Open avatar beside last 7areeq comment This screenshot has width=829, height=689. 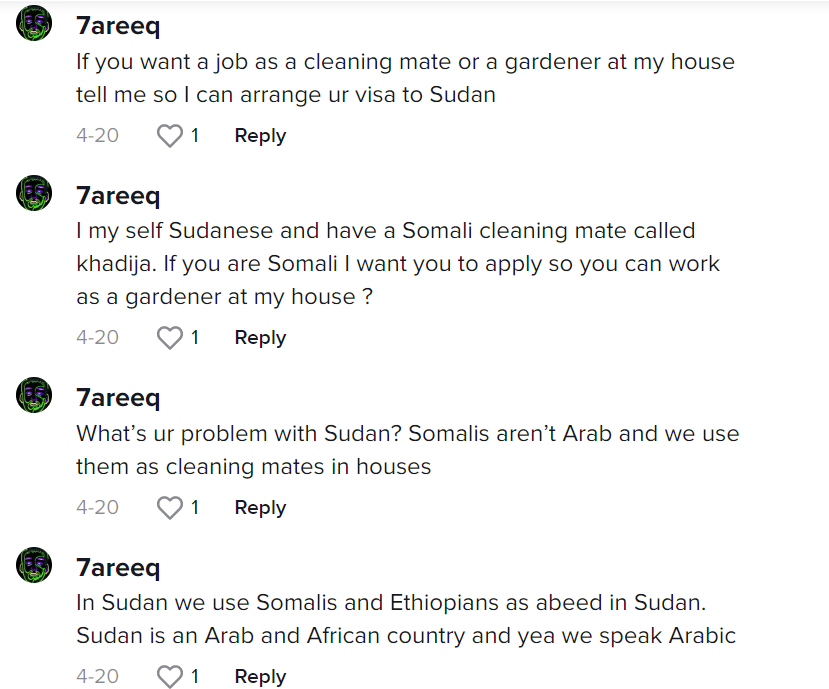[34, 565]
